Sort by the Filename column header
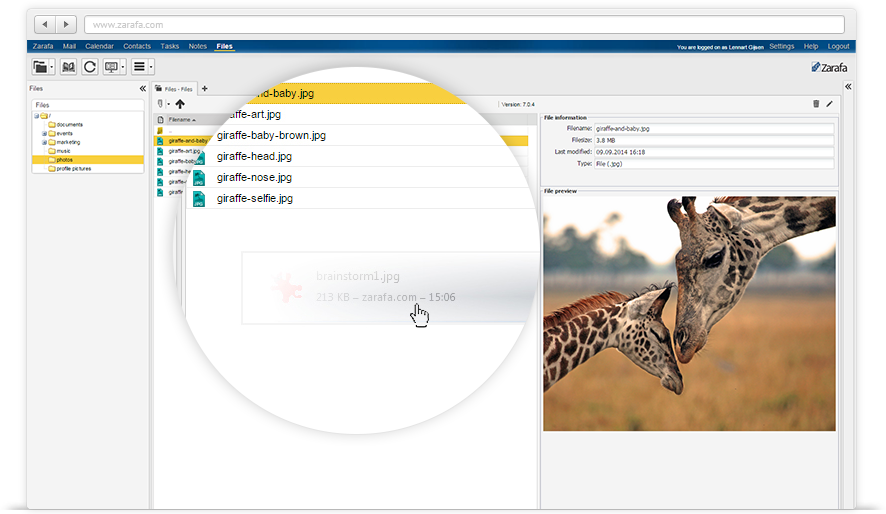Screen dimensions: 886x514 tap(182, 120)
